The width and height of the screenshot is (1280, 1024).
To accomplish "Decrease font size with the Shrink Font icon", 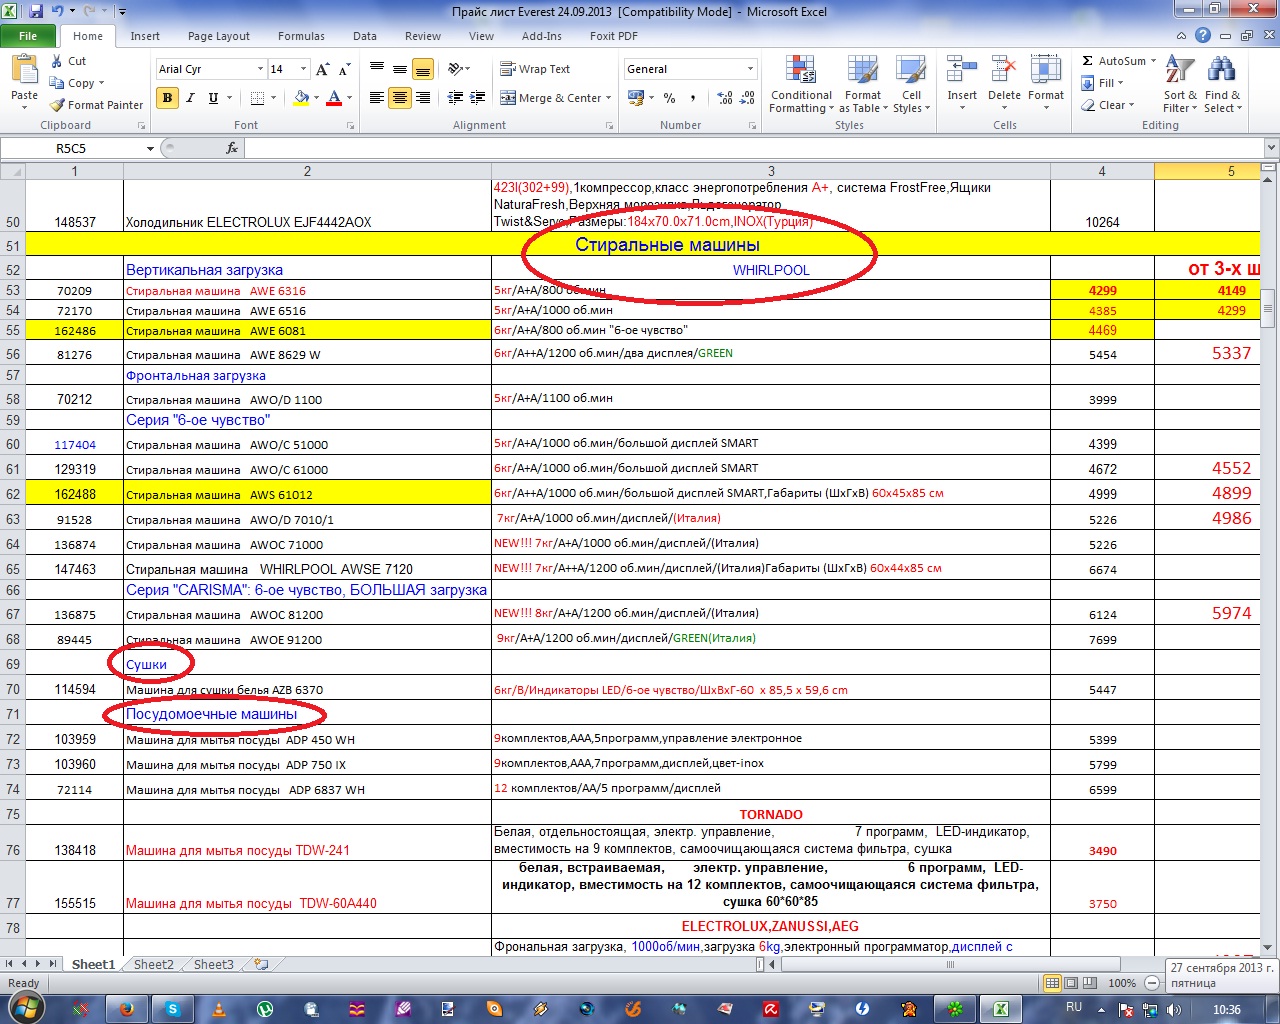I will click(x=344, y=69).
